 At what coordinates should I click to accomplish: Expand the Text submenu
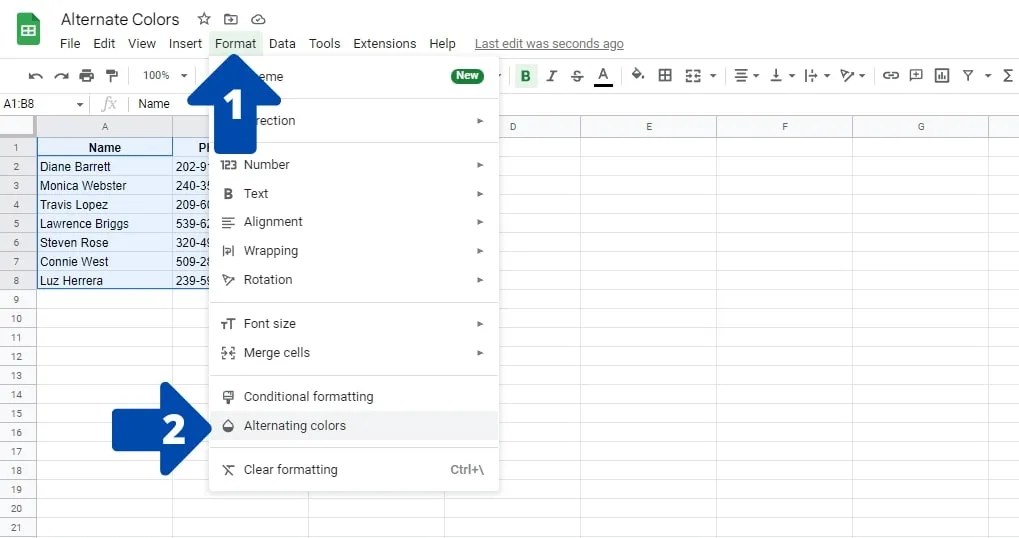354,194
